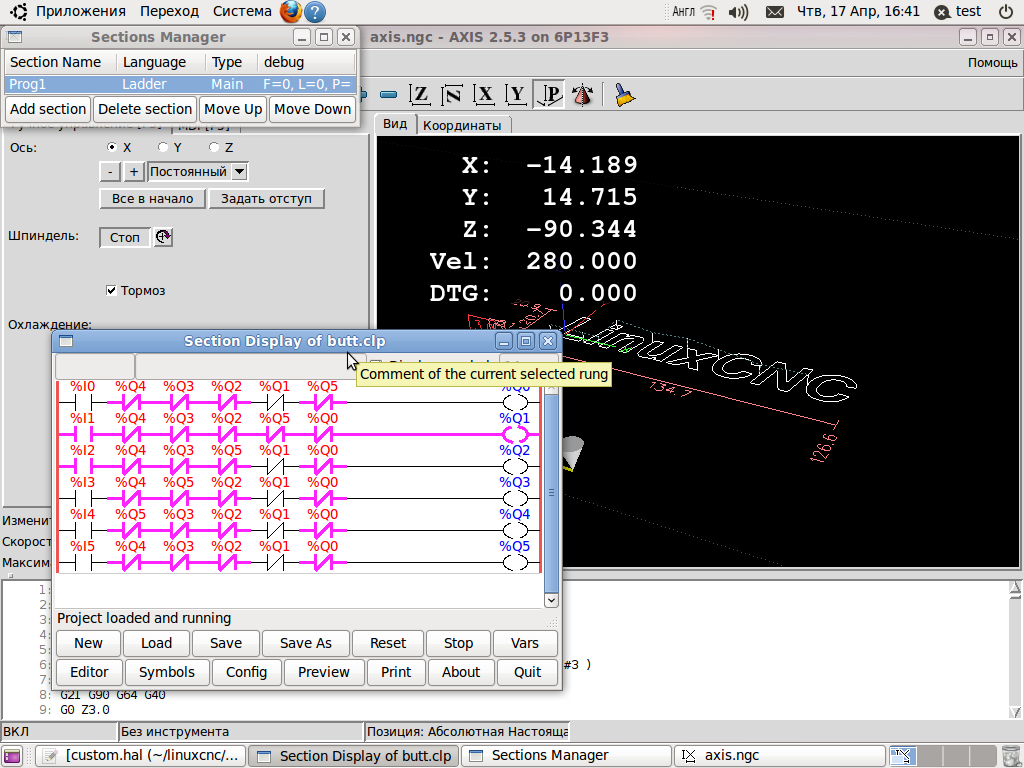Open the Помощь menu in AXIS
The image size is (1024, 768).
click(x=992, y=62)
